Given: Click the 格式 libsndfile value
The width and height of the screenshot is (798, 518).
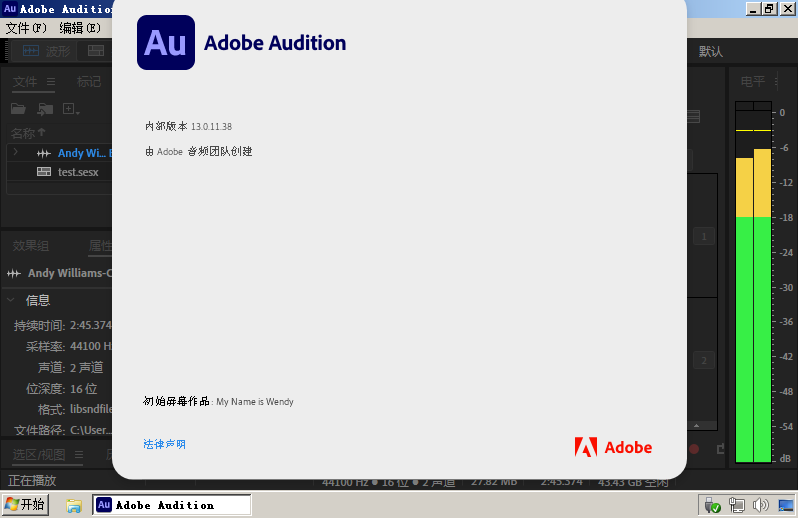Looking at the screenshot, I should coord(91,409).
